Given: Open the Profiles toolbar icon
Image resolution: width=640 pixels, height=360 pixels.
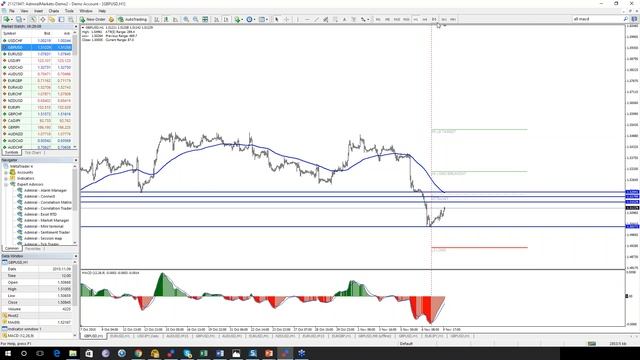Looking at the screenshot, I should pyautogui.click(x=20, y=19).
